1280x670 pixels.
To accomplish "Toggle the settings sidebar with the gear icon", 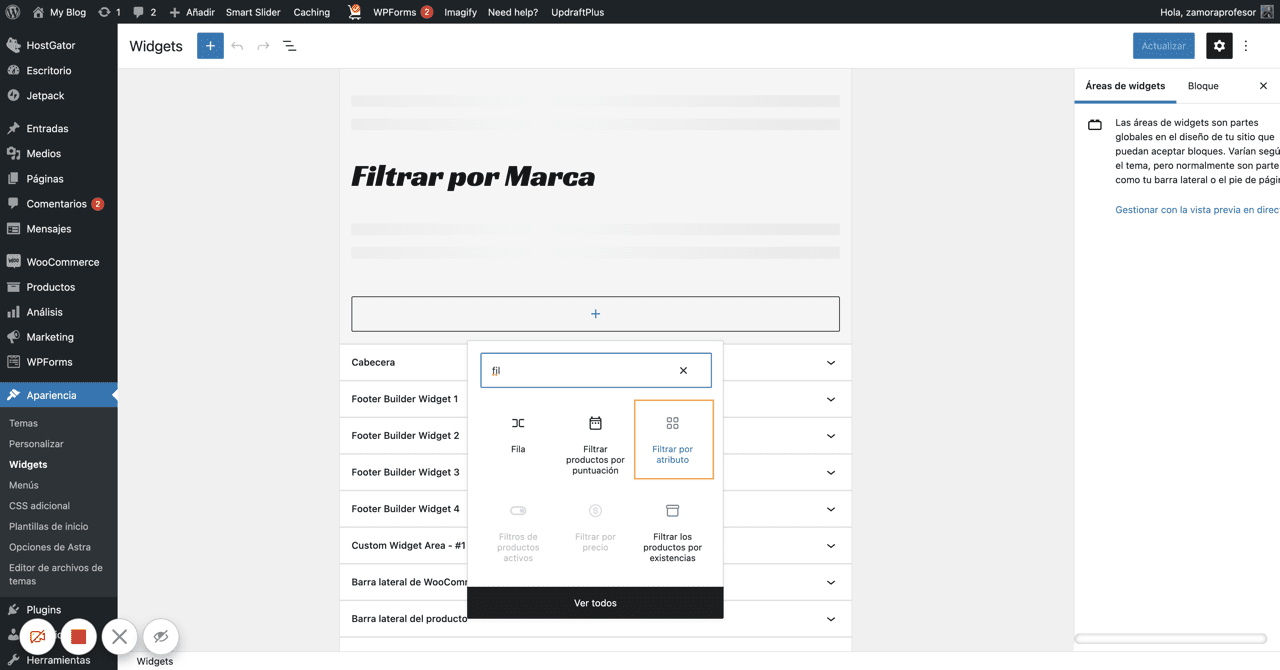I will click(1218, 45).
